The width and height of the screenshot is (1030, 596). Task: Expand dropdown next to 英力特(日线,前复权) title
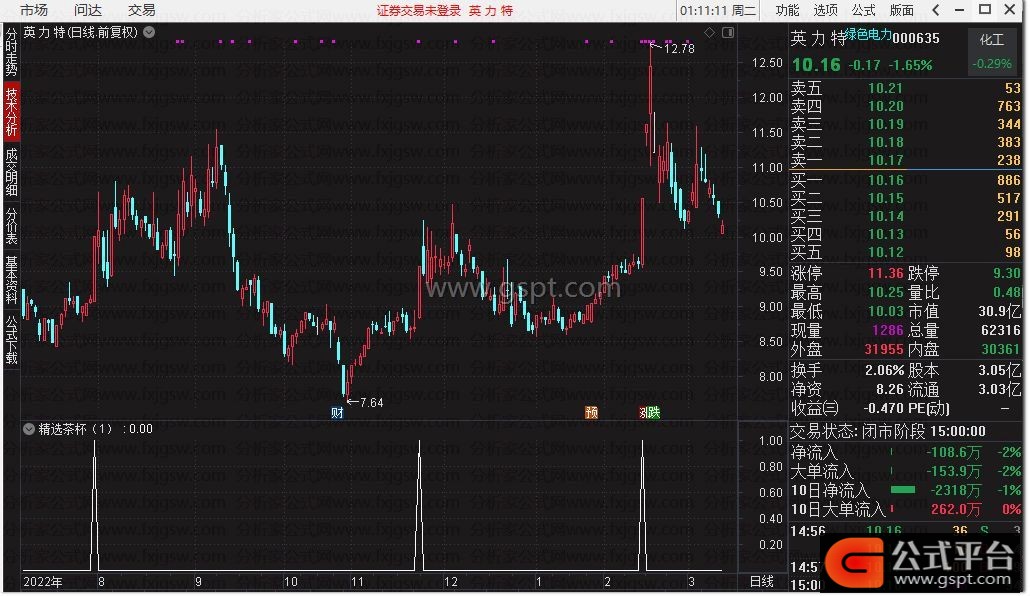(149, 32)
